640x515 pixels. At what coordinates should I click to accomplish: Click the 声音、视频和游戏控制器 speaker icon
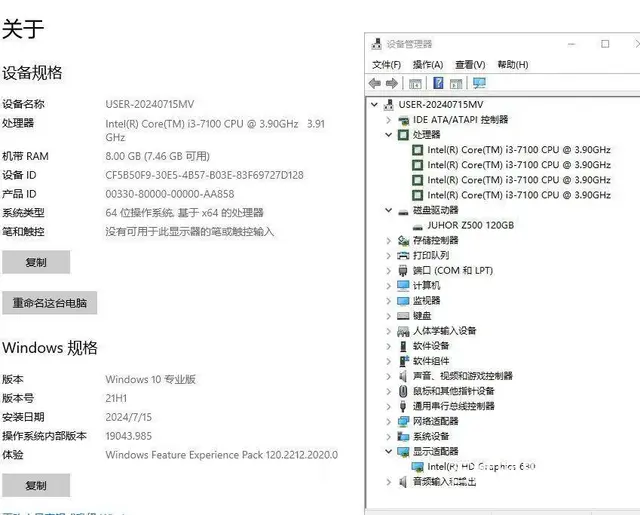(403, 376)
